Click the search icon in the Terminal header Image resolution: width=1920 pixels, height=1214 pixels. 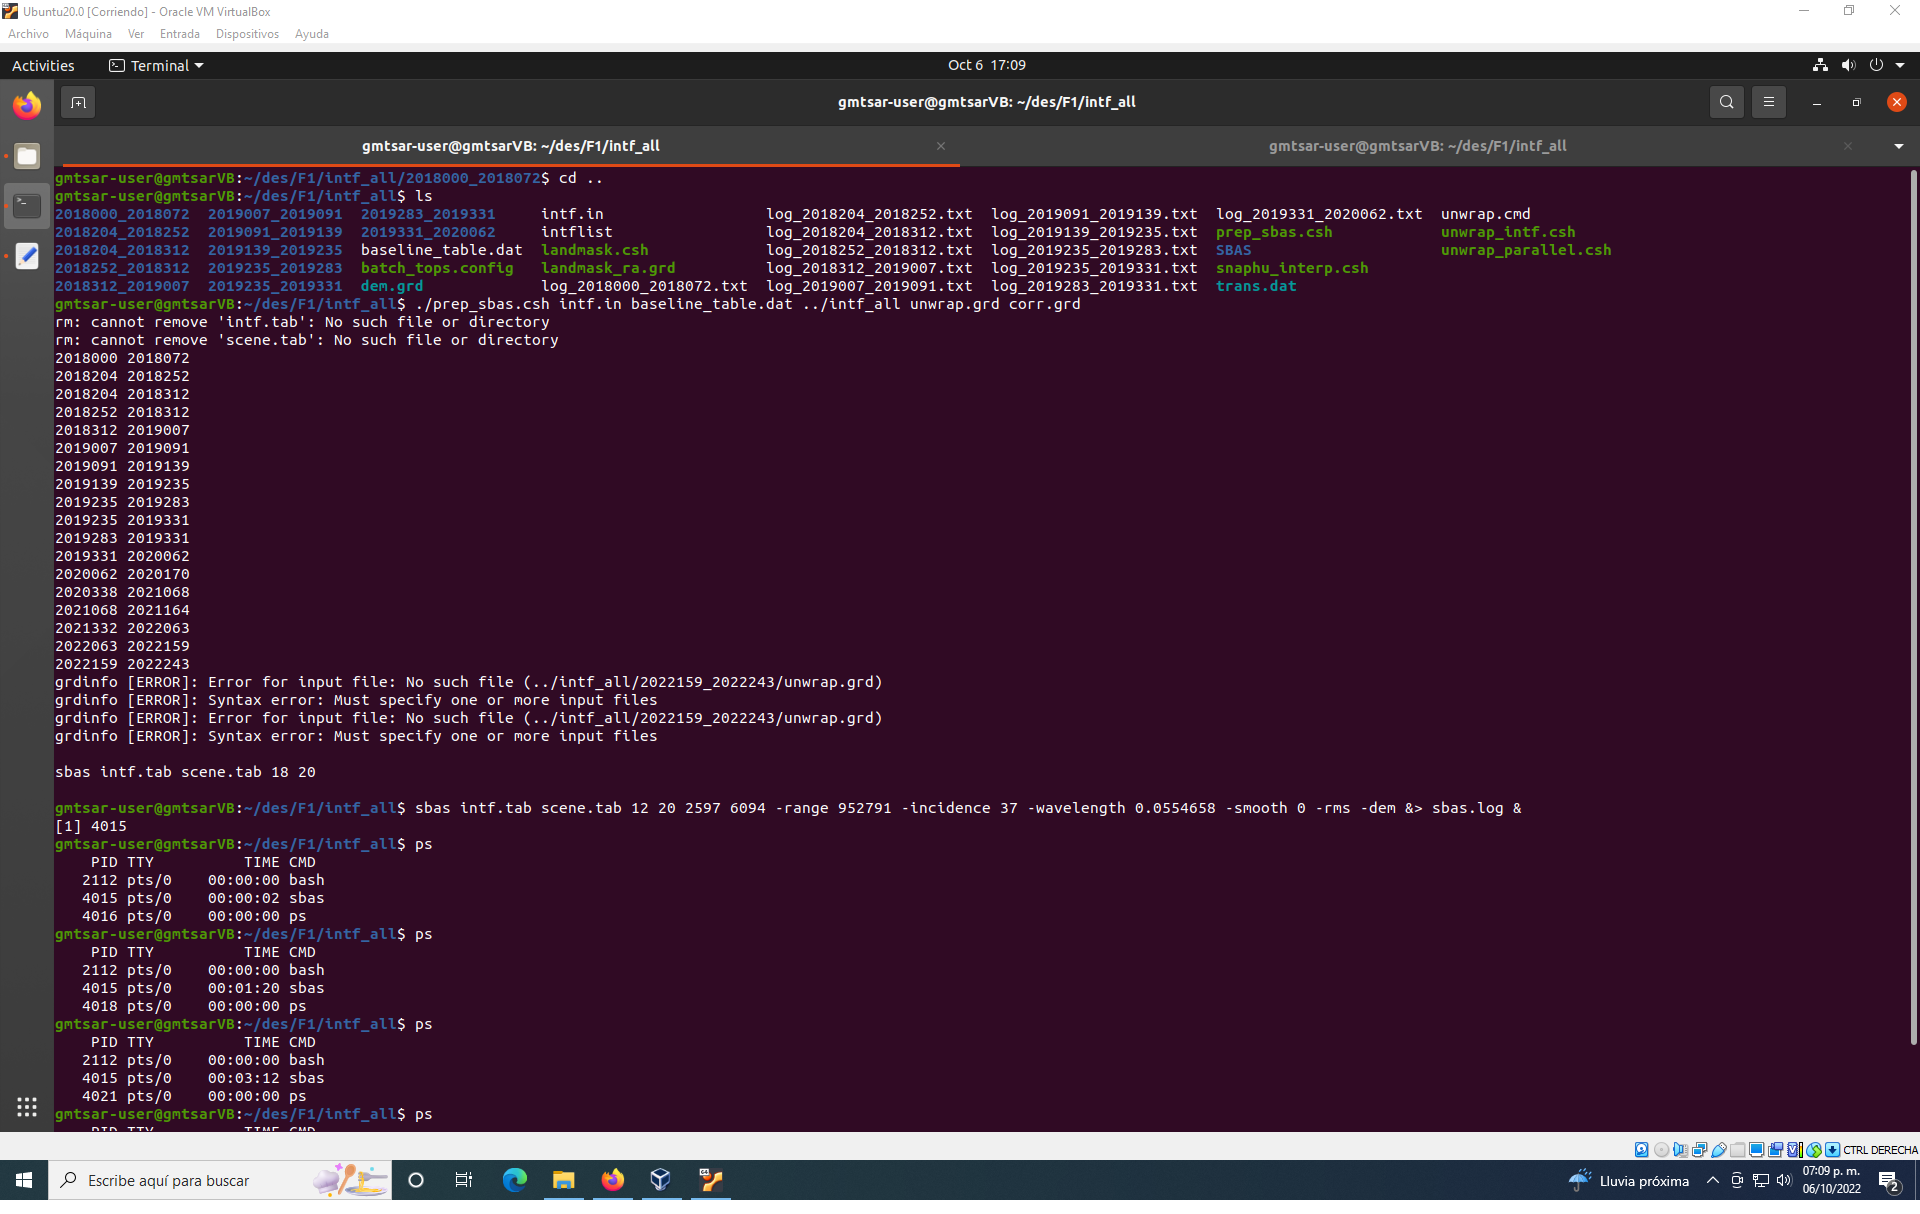1727,101
